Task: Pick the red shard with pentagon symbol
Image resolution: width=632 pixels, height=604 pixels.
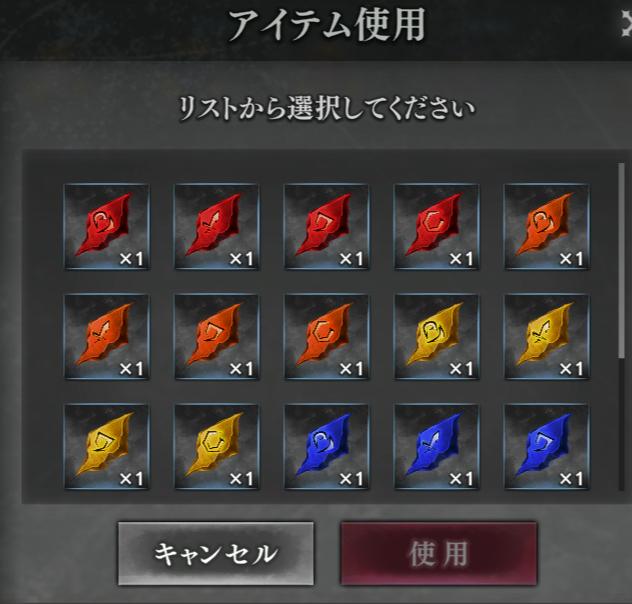Action: [x=327, y=226]
